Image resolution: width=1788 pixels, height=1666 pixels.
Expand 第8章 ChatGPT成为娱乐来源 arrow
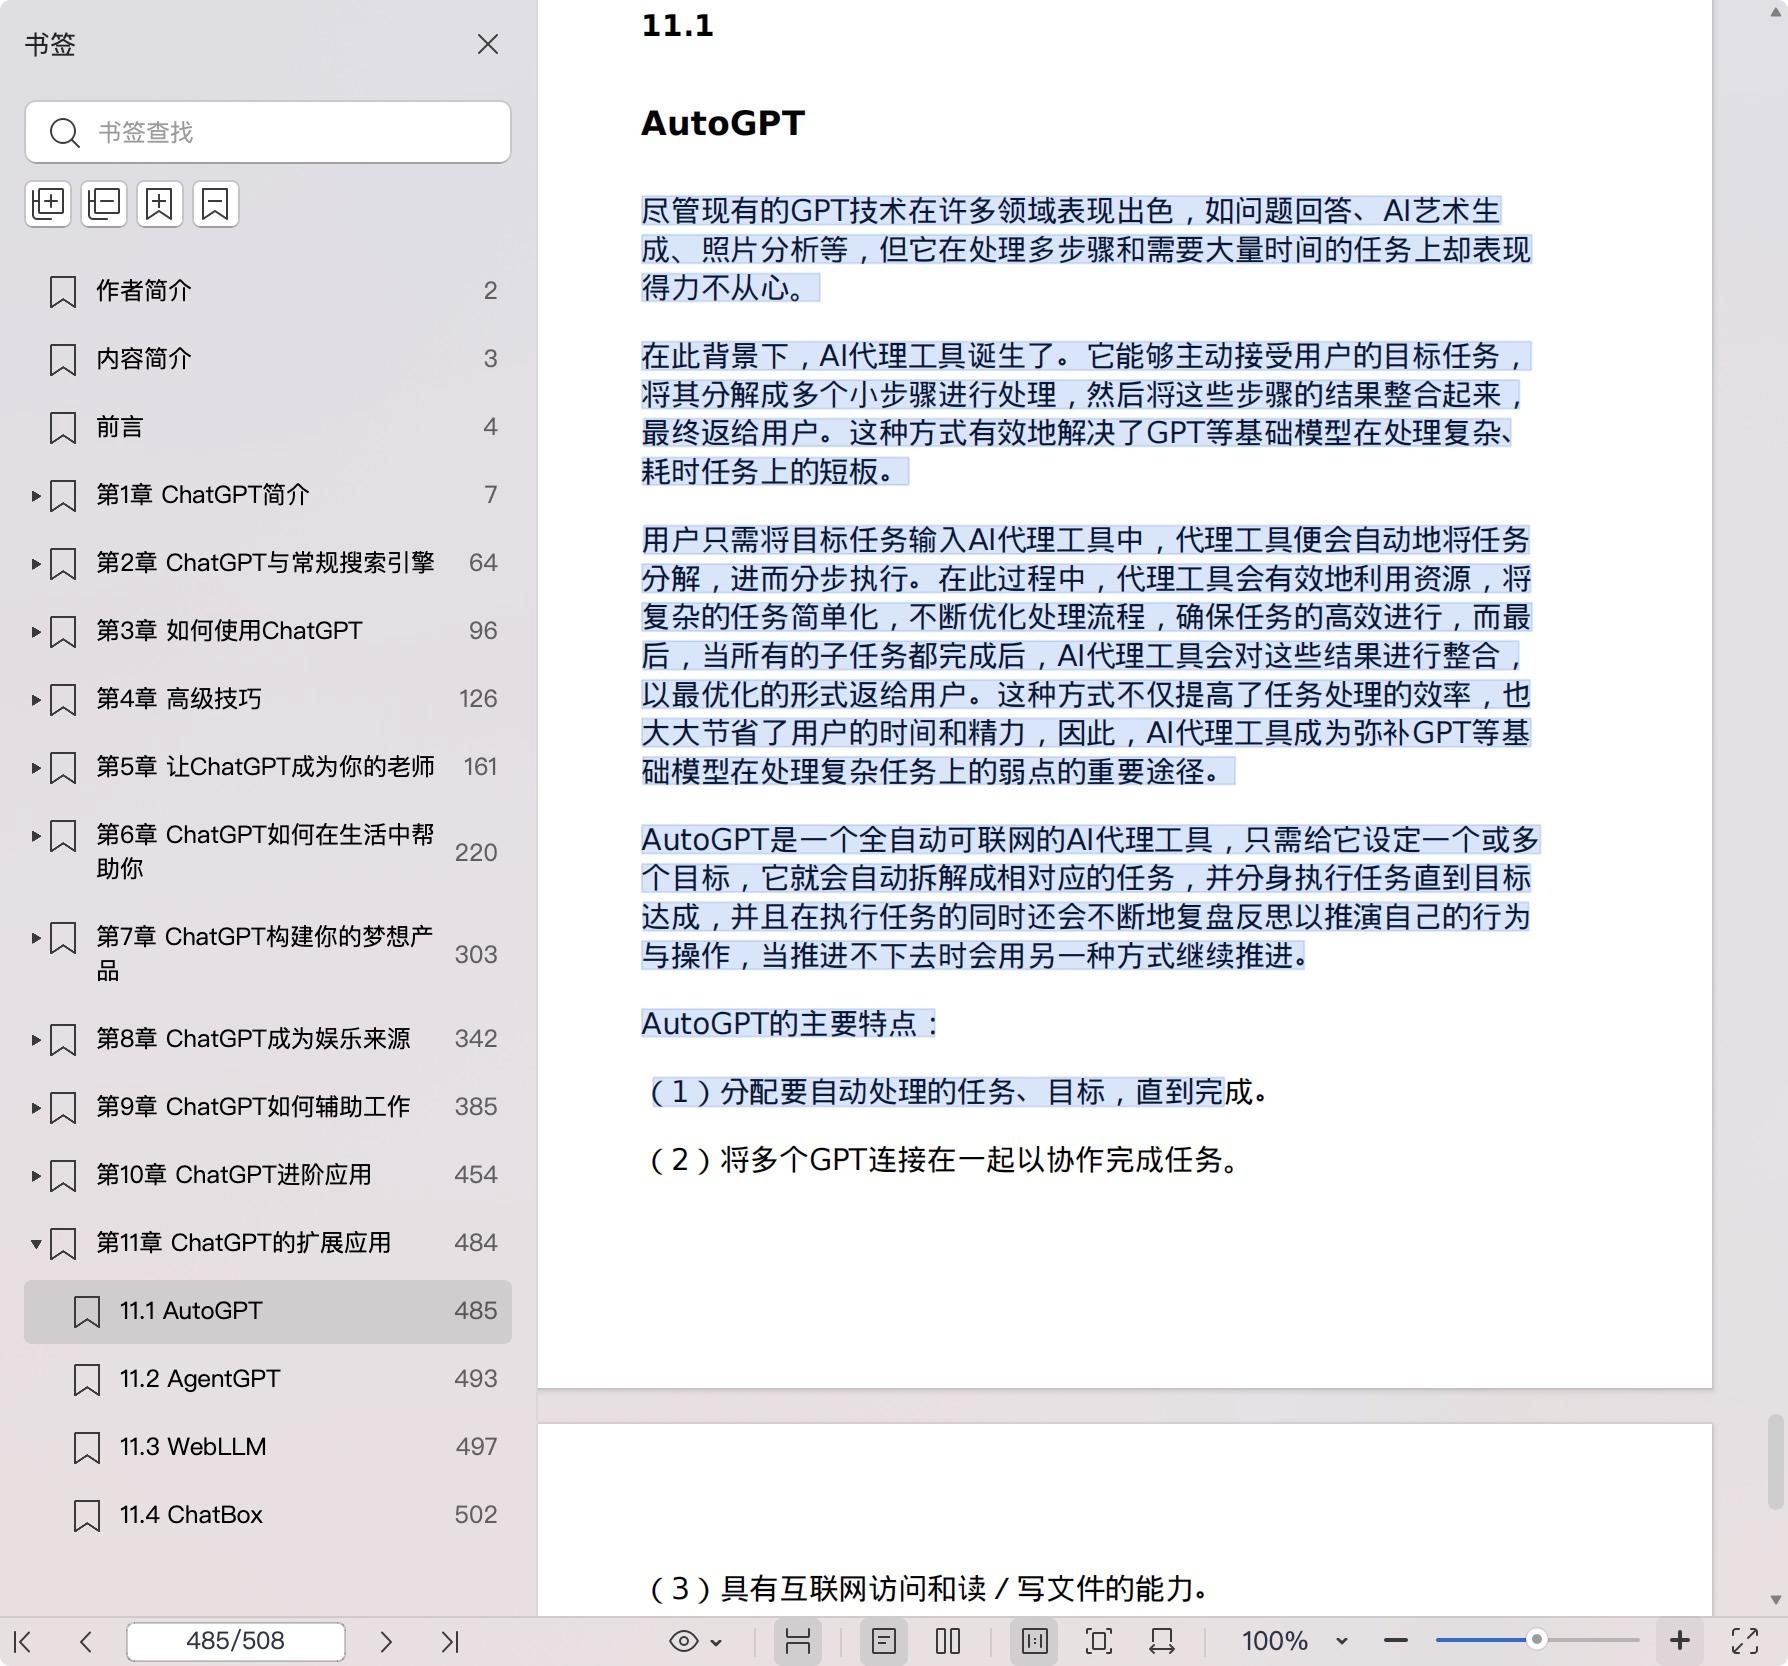36,1039
